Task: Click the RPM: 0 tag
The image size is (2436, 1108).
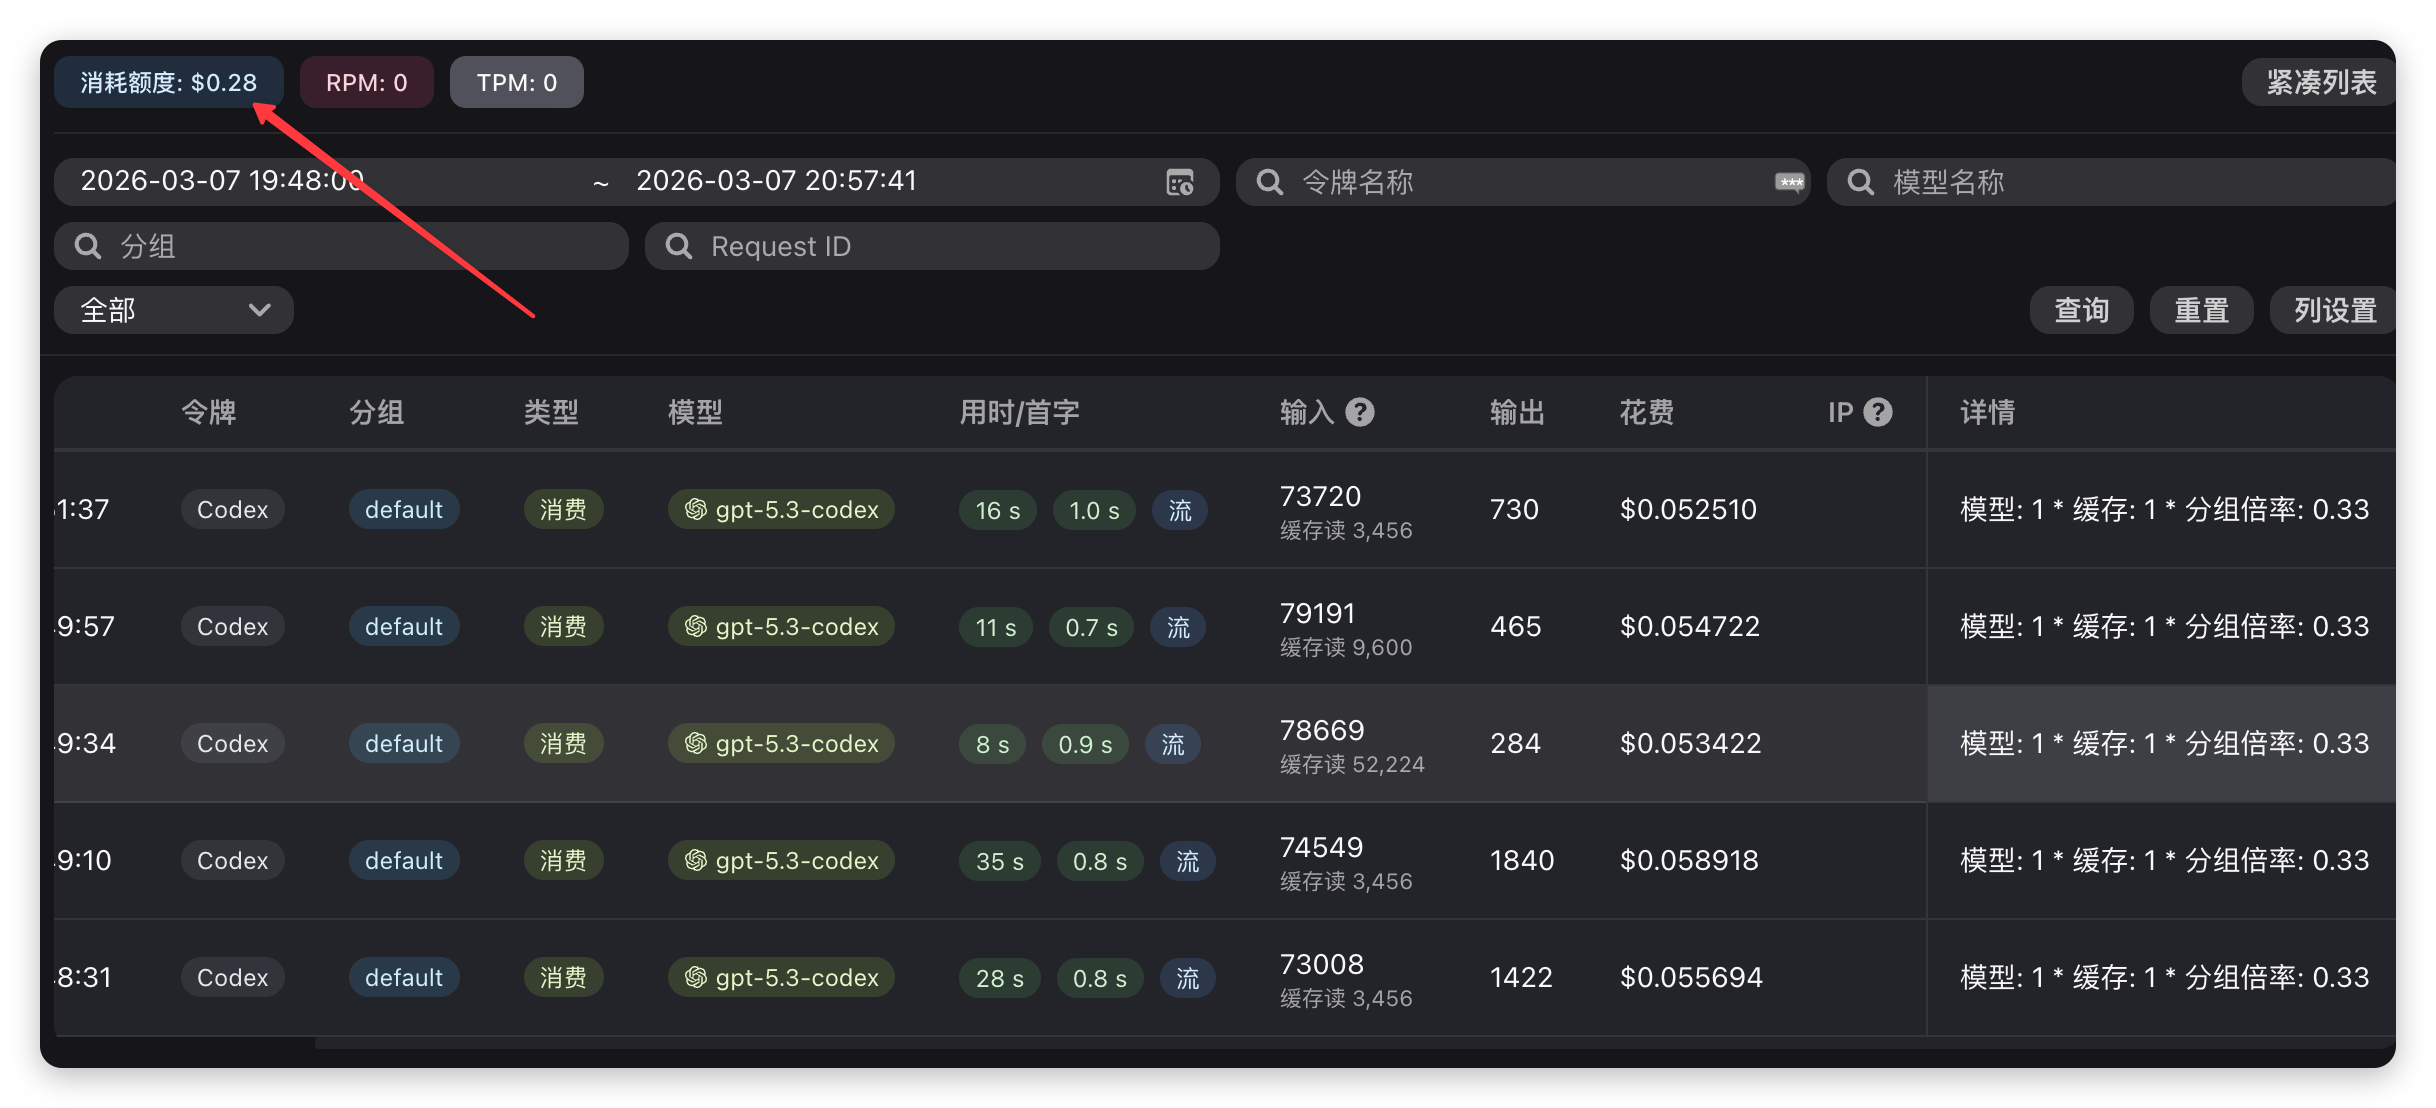Action: click(x=366, y=82)
